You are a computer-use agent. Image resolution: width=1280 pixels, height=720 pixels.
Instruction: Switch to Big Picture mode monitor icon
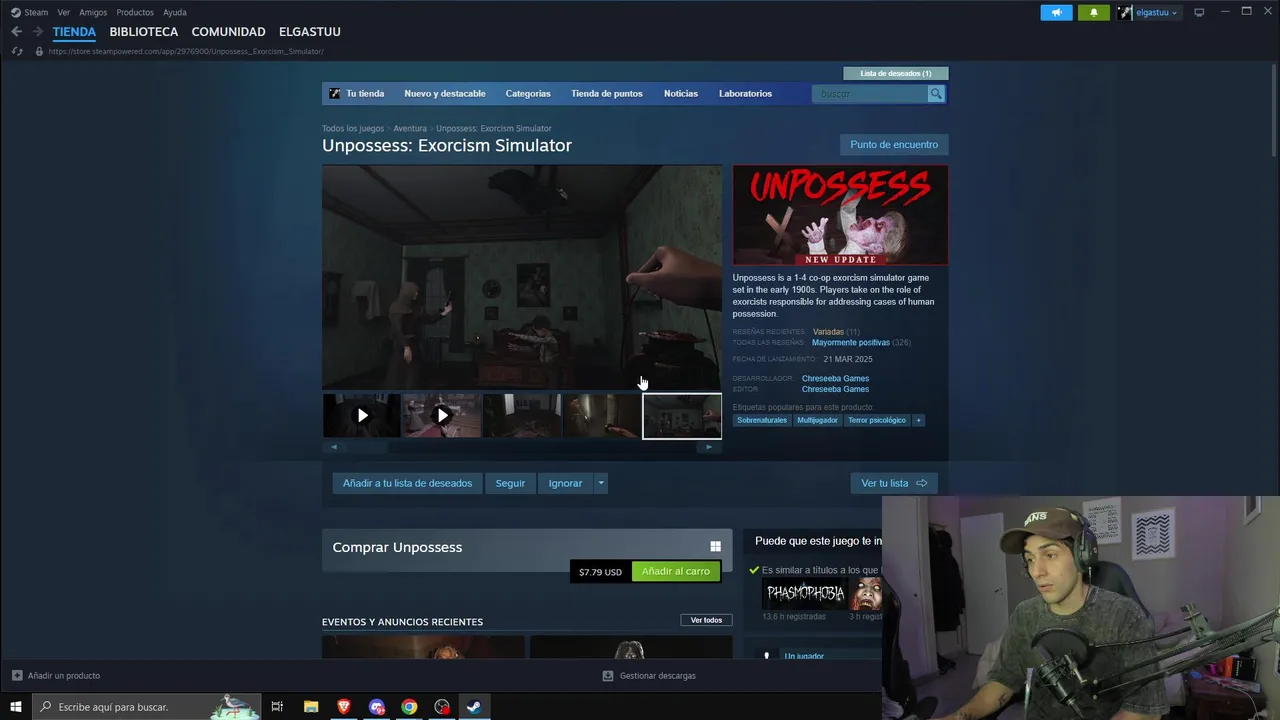coord(1199,12)
